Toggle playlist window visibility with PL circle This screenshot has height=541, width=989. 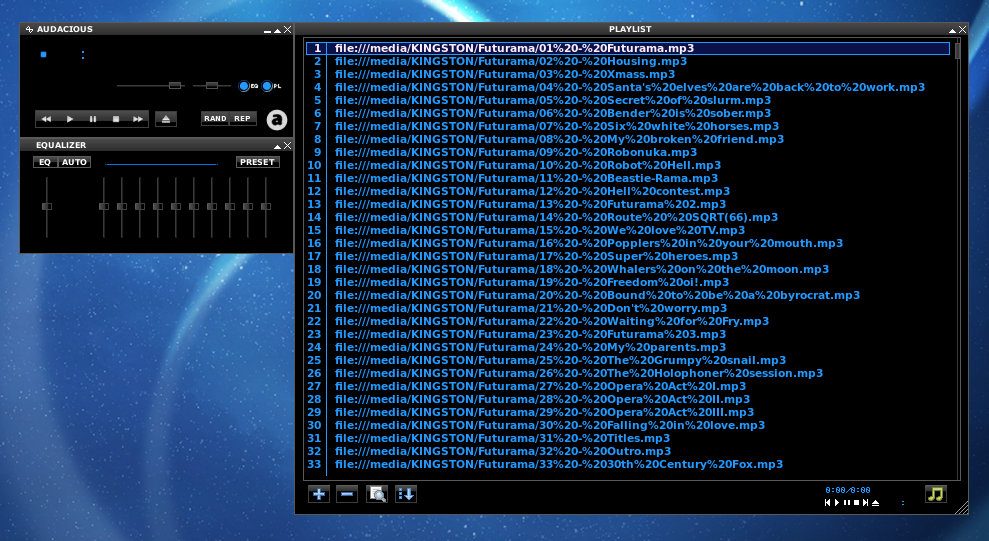pos(267,86)
